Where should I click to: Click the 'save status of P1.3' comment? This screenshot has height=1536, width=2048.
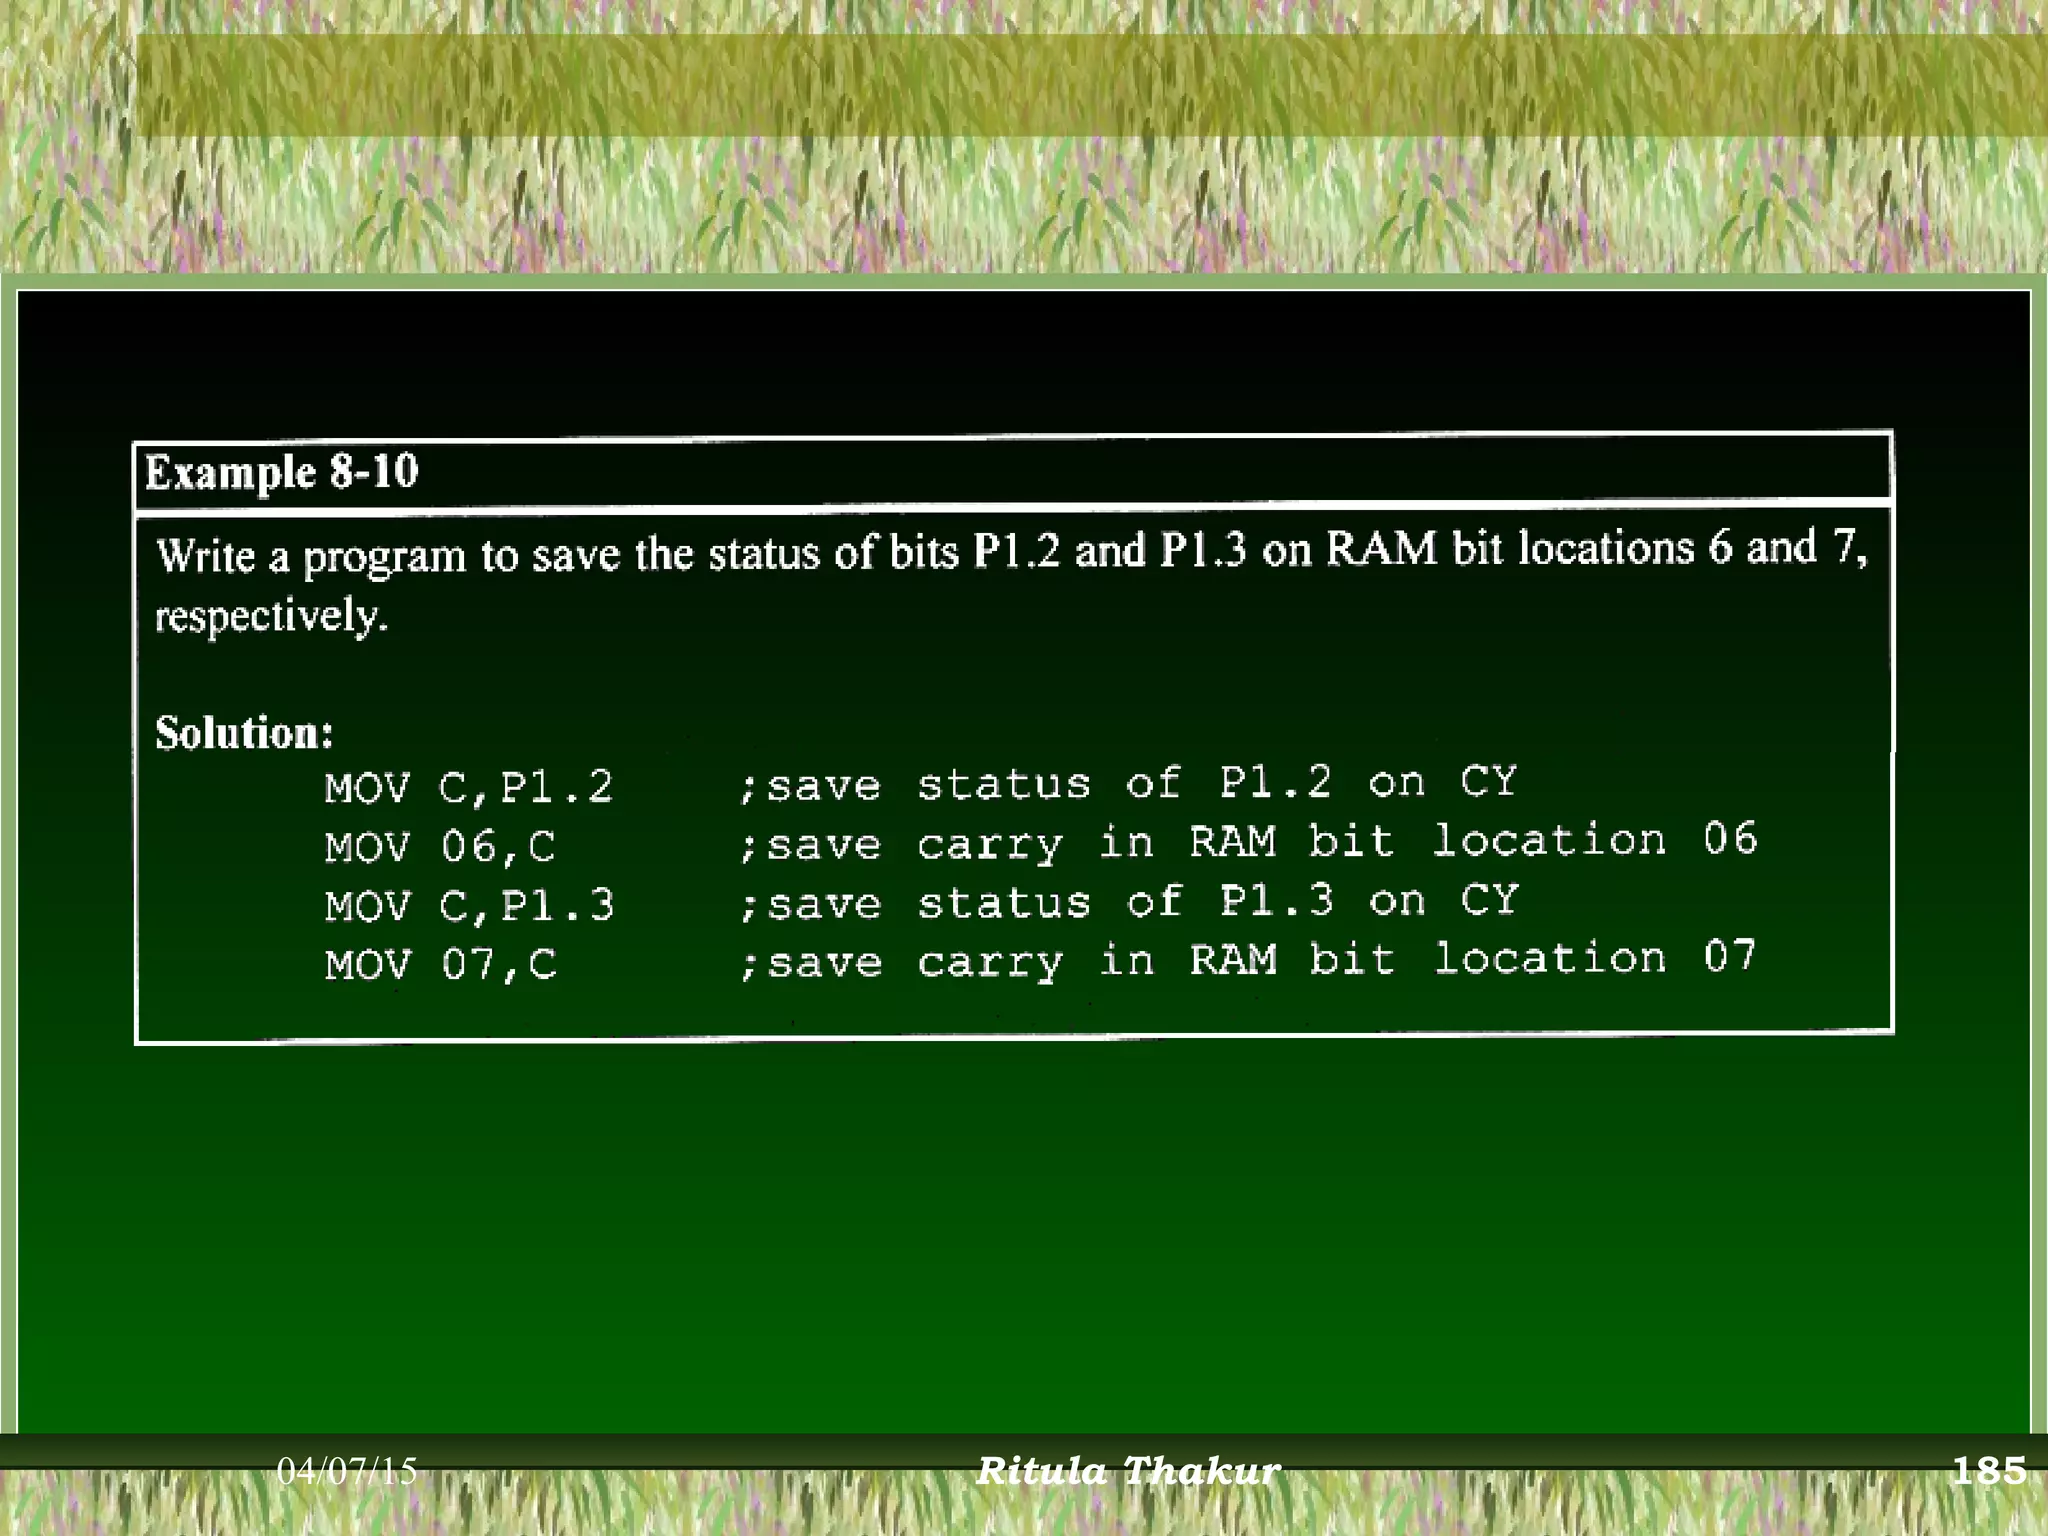coord(1126,903)
